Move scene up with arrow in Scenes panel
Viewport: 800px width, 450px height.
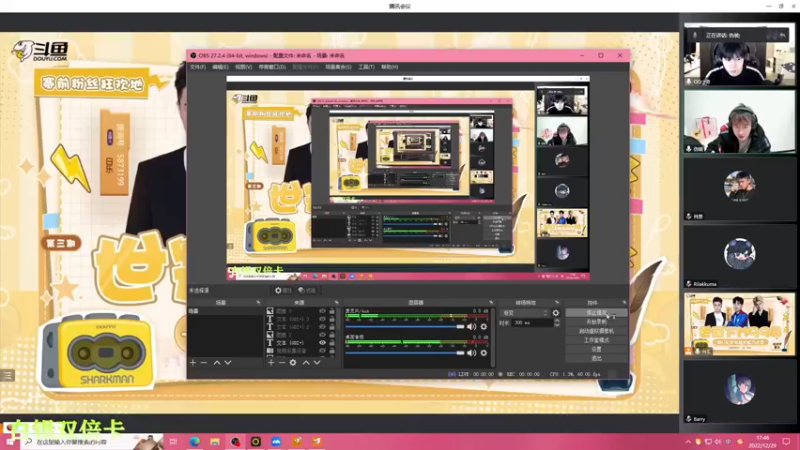217,362
